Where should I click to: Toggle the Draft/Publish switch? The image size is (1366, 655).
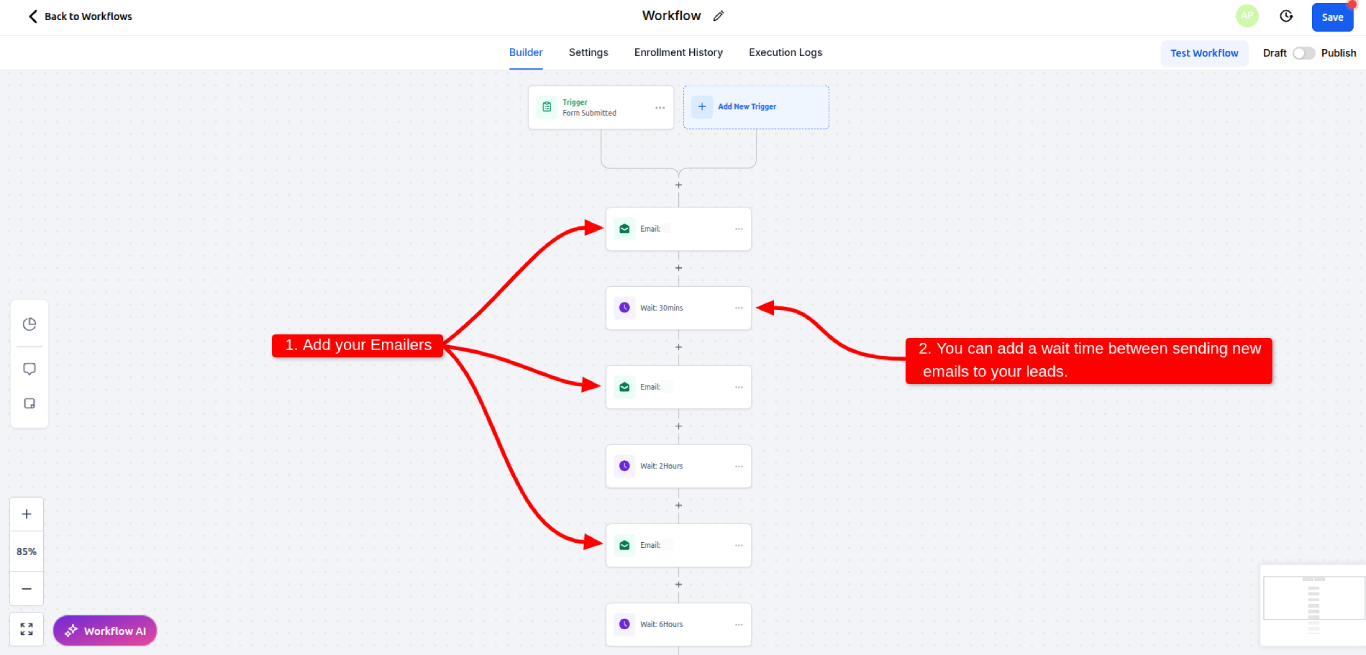click(x=1303, y=53)
